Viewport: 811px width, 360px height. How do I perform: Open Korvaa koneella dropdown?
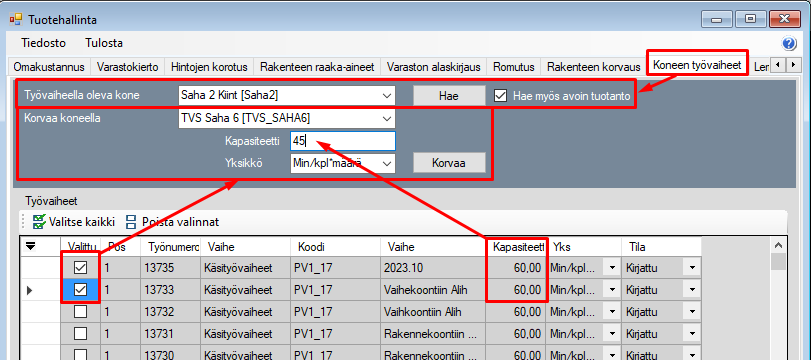coord(386,119)
